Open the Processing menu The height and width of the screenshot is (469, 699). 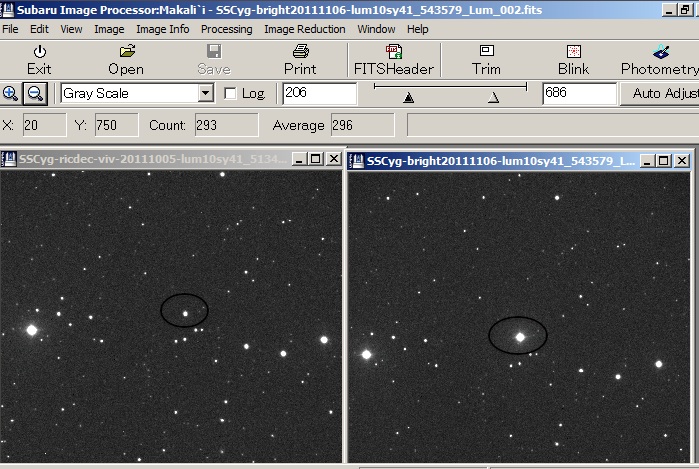point(226,29)
